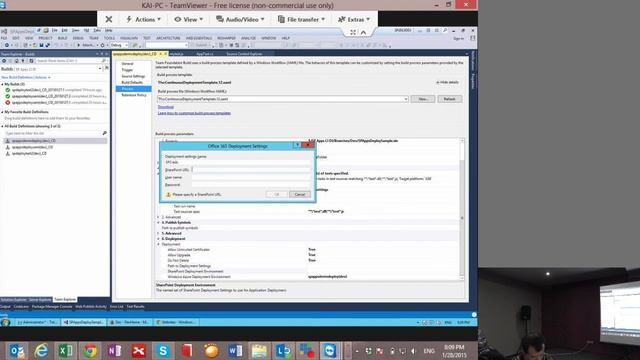The height and width of the screenshot is (360, 640).
Task: Expand the 4. Publish Symbols group
Action: (x=159, y=222)
